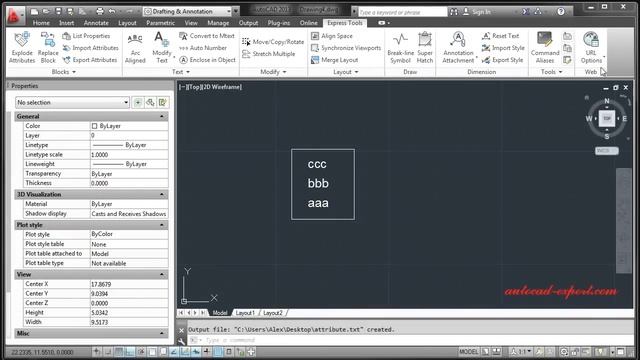This screenshot has width=640, height=360.
Task: Toggle Grid Display in status bar
Action: click(119, 351)
